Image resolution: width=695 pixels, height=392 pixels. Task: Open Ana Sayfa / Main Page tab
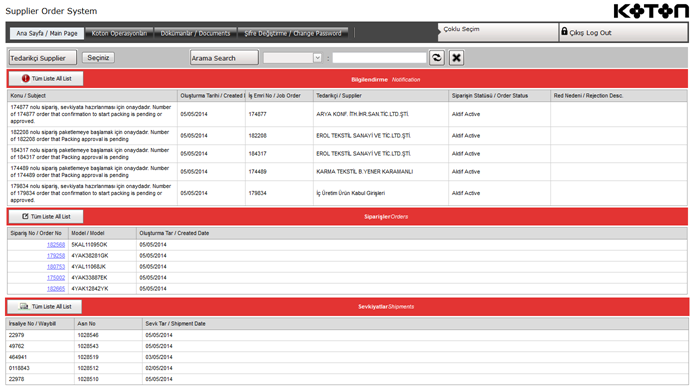pyautogui.click(x=47, y=33)
